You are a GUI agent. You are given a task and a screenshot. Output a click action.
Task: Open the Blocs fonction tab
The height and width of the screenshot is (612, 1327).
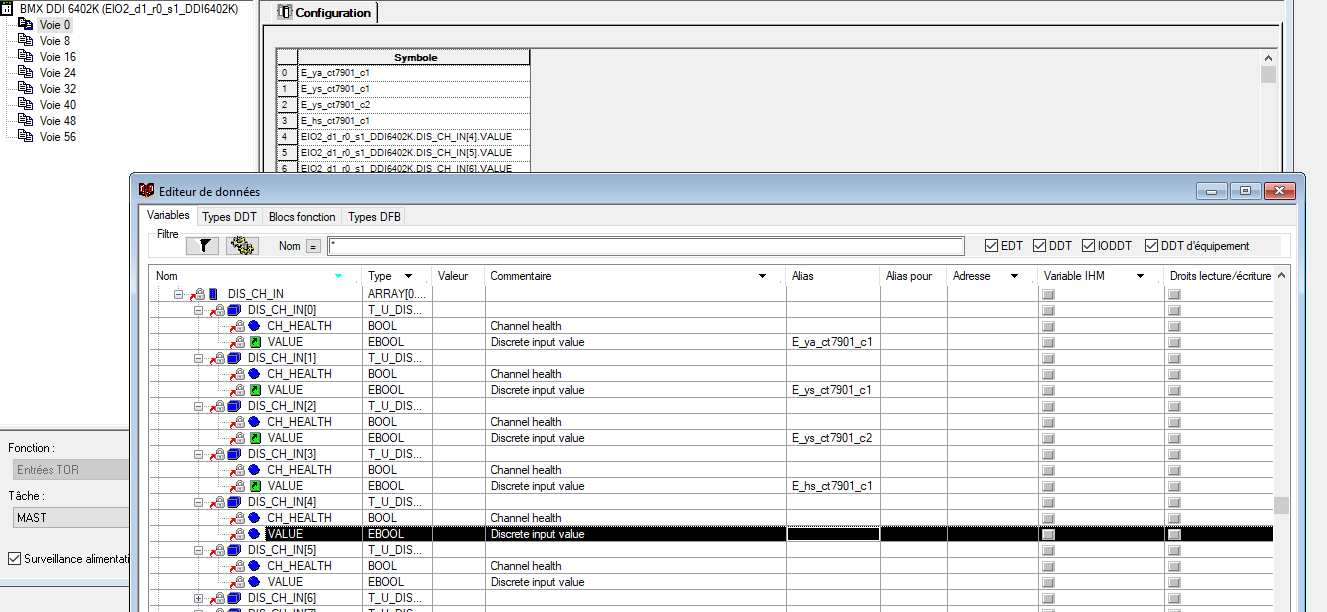click(302, 217)
